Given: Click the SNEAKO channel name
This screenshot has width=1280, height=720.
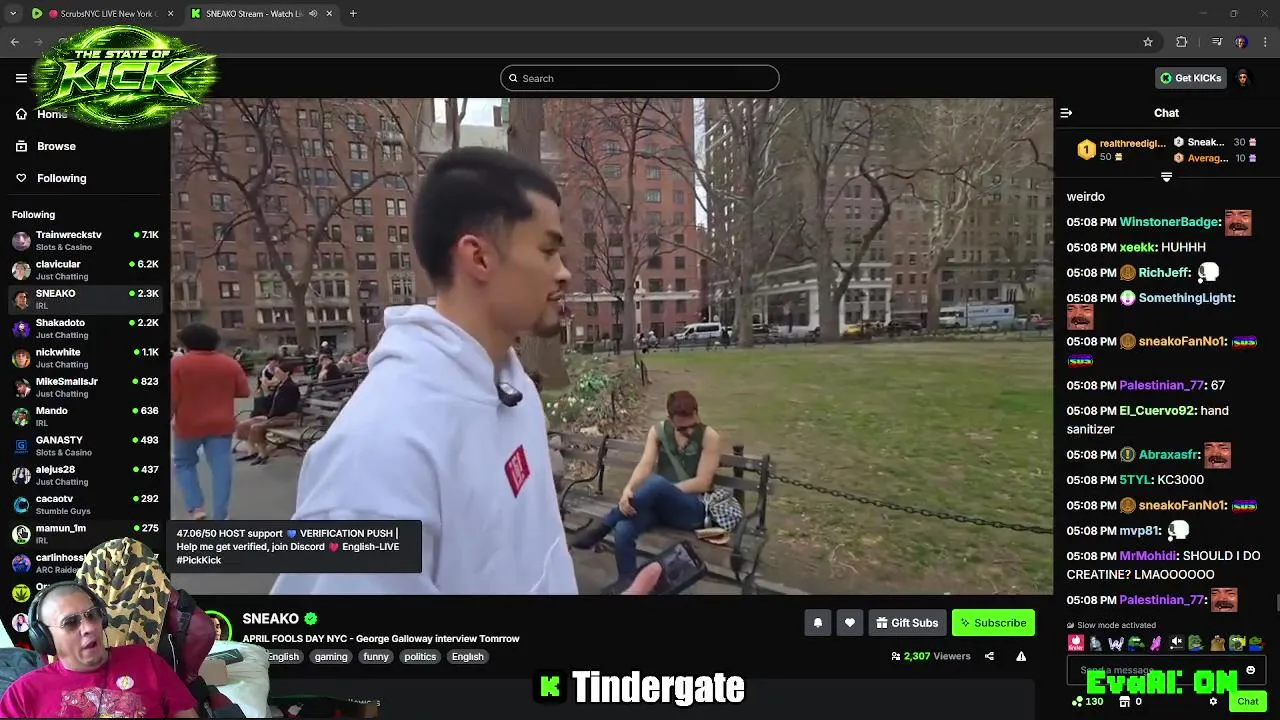Looking at the screenshot, I should click(x=270, y=619).
